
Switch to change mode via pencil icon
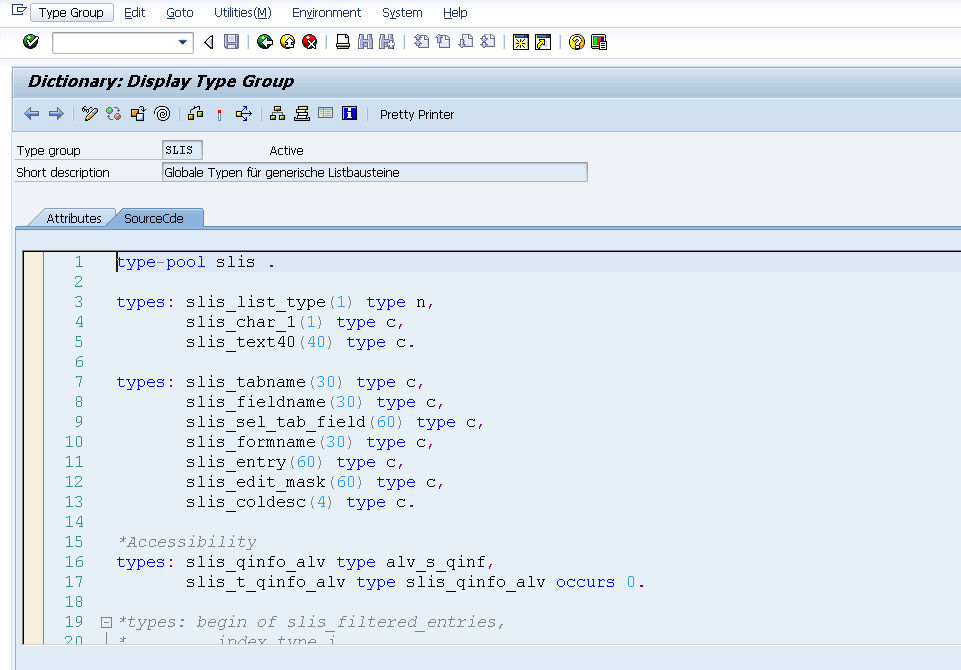tap(88, 113)
